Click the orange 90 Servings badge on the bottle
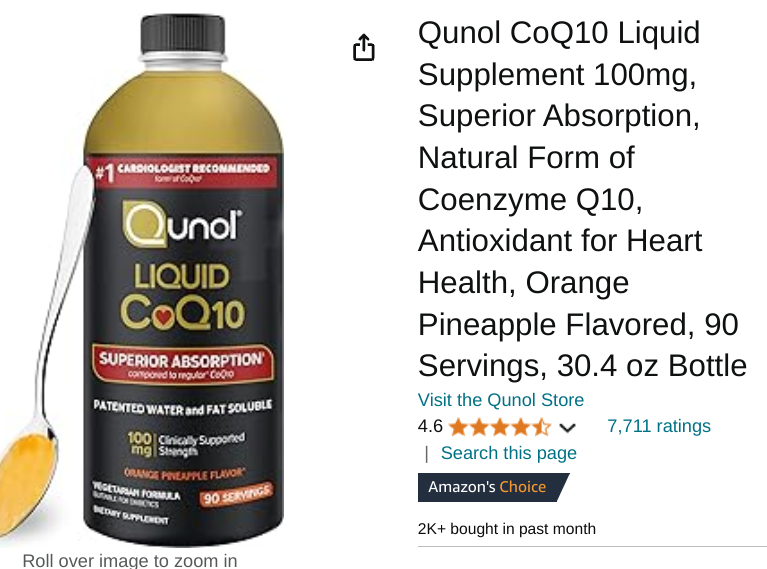The height and width of the screenshot is (569, 767). 236,494
